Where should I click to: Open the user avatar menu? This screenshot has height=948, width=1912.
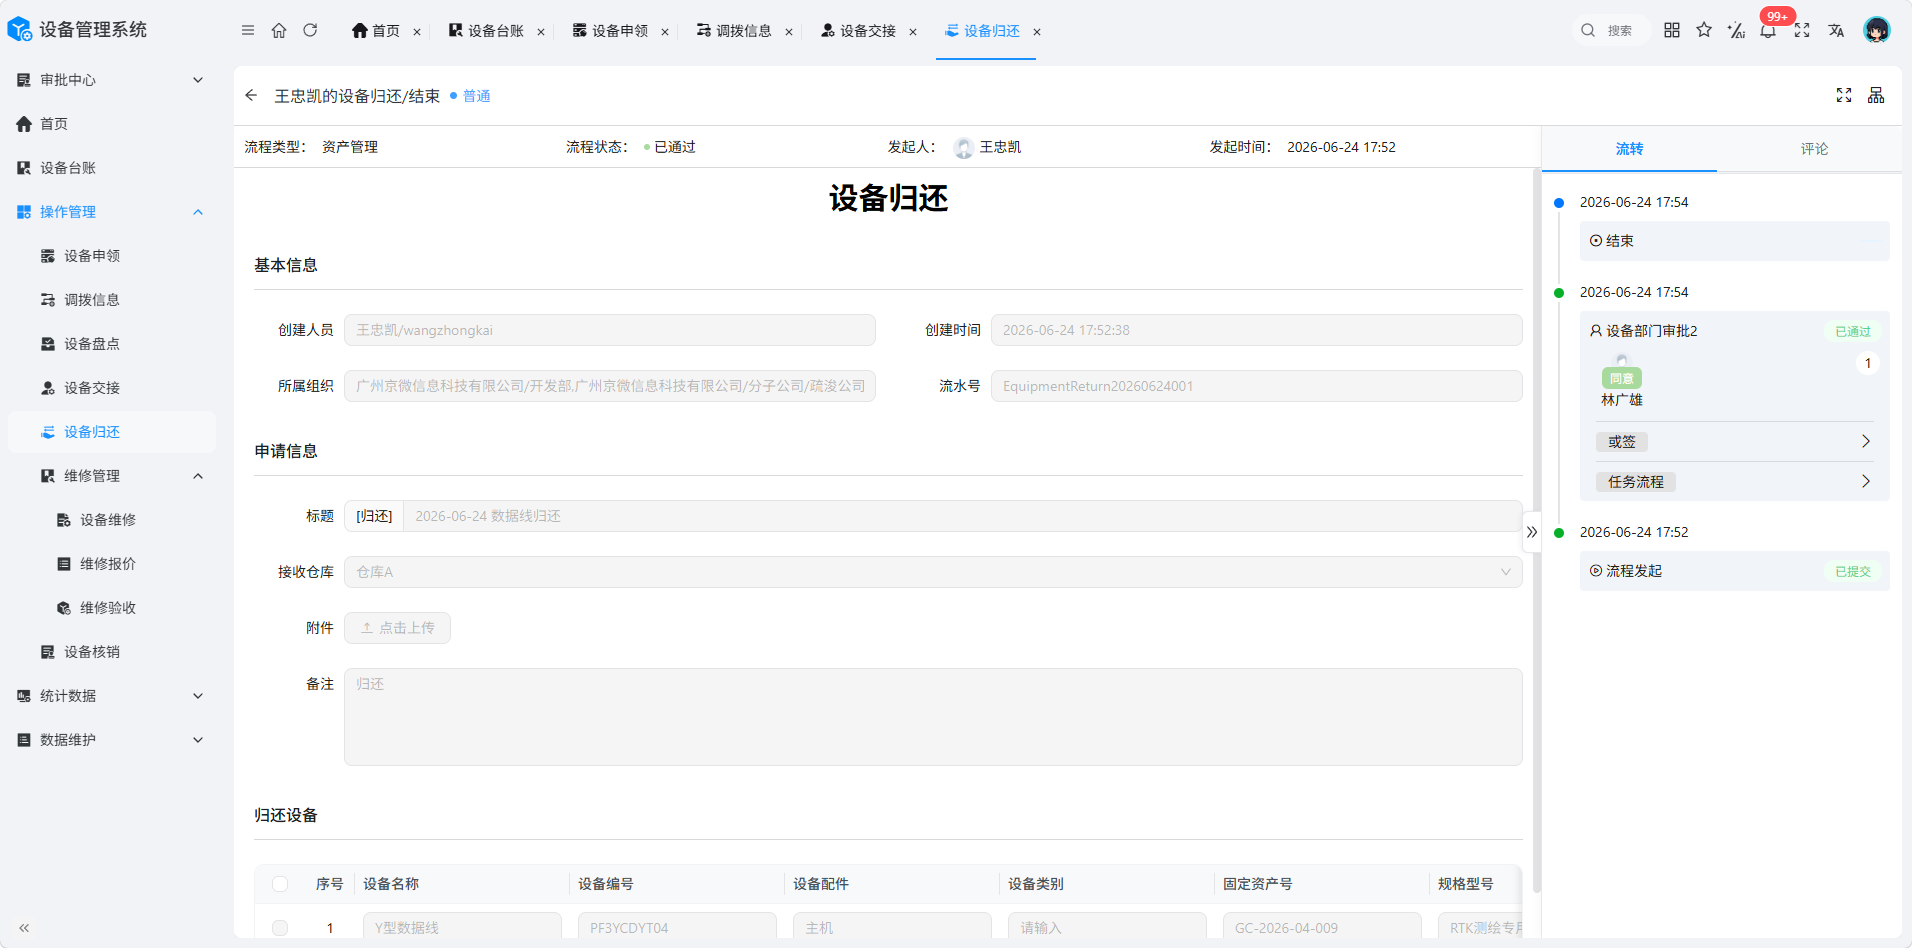(1877, 30)
